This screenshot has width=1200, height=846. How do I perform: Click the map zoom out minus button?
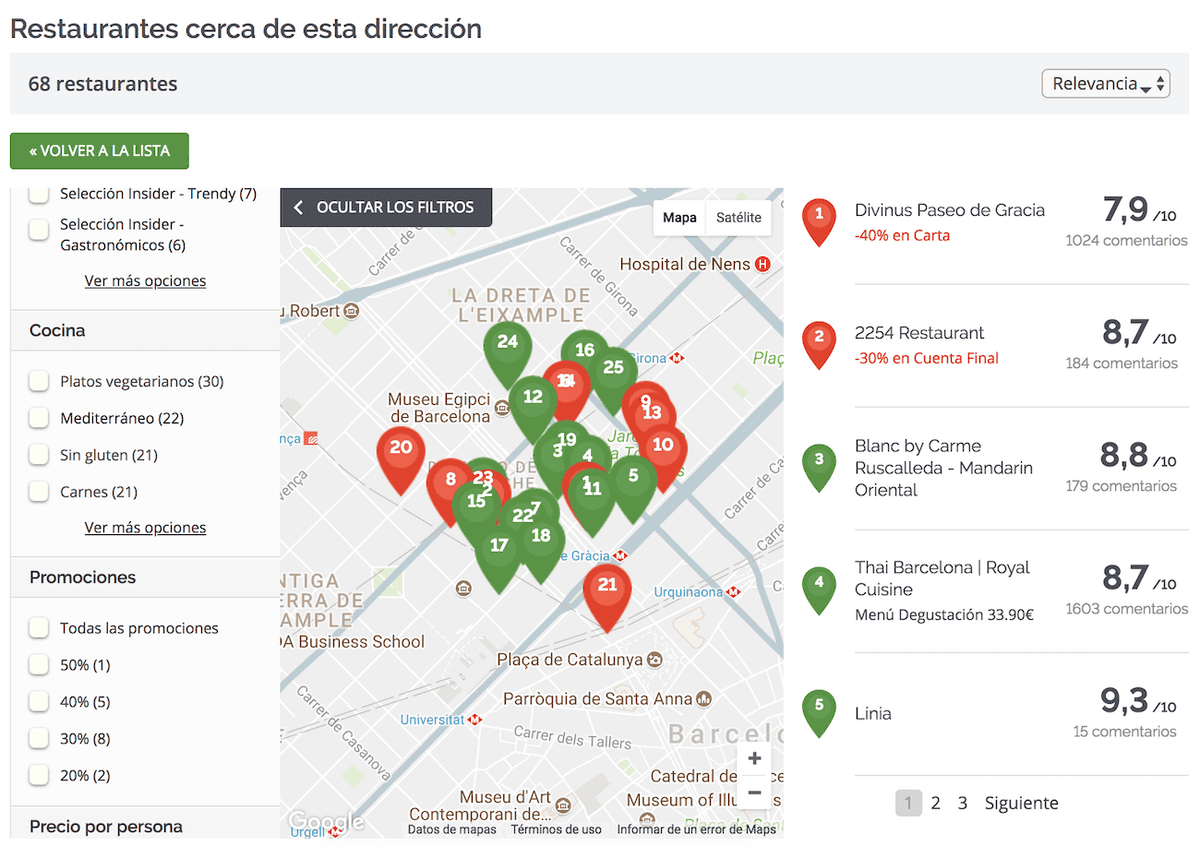click(x=754, y=793)
